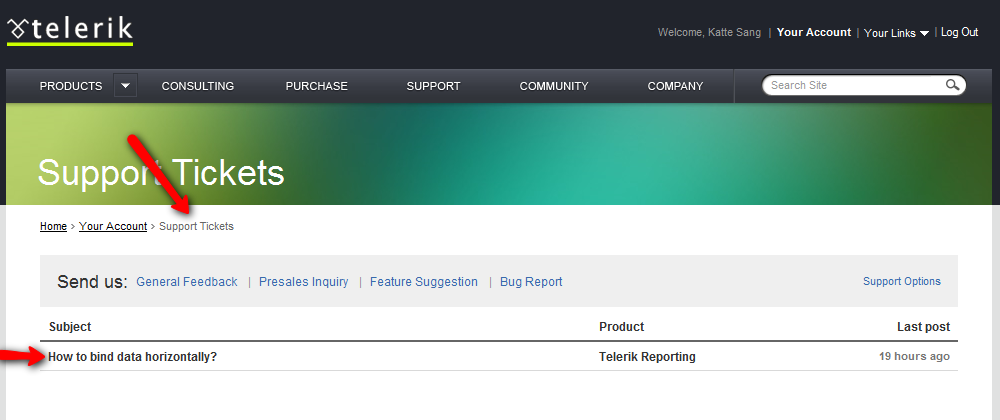Click Your Account breadcrumb link
Image resolution: width=1000 pixels, height=420 pixels.
[x=113, y=226]
